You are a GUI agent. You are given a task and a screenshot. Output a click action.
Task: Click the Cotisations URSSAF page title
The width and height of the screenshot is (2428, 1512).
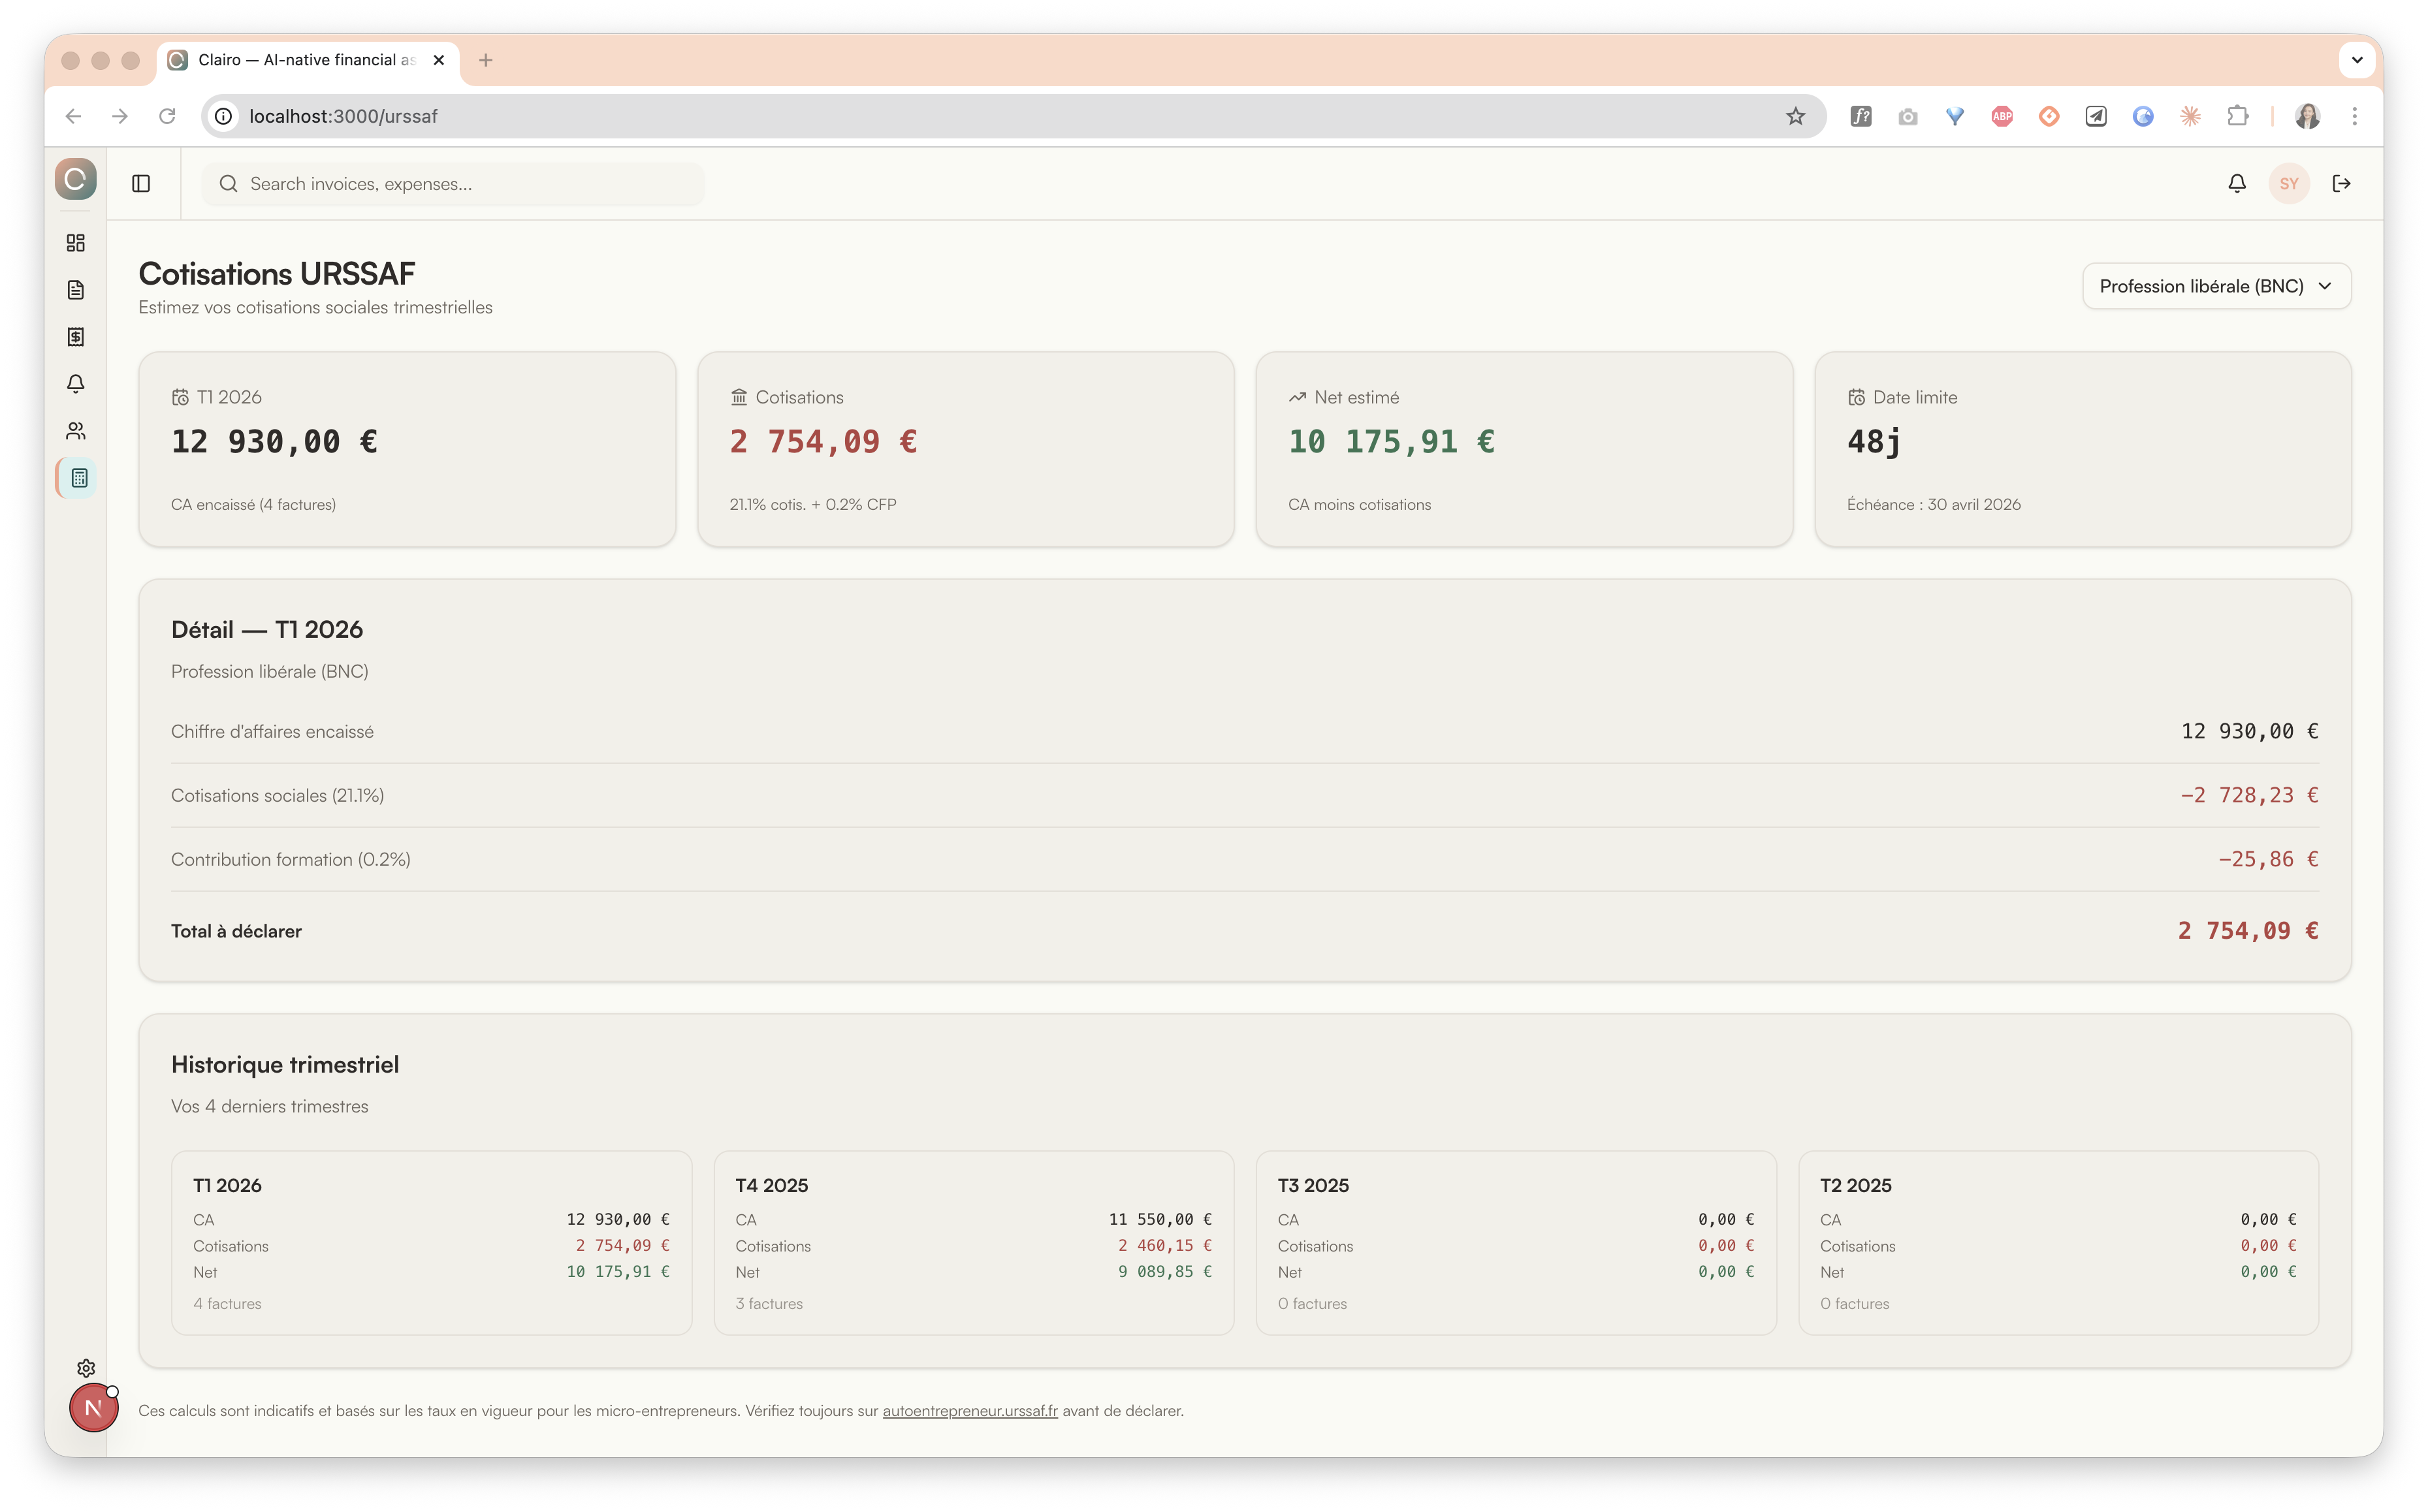tap(277, 274)
